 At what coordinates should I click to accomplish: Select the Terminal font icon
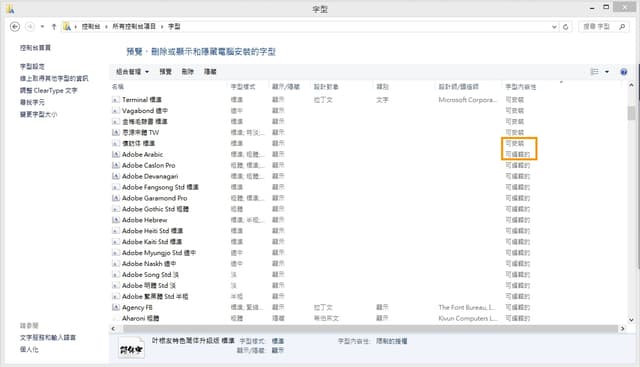(x=116, y=100)
